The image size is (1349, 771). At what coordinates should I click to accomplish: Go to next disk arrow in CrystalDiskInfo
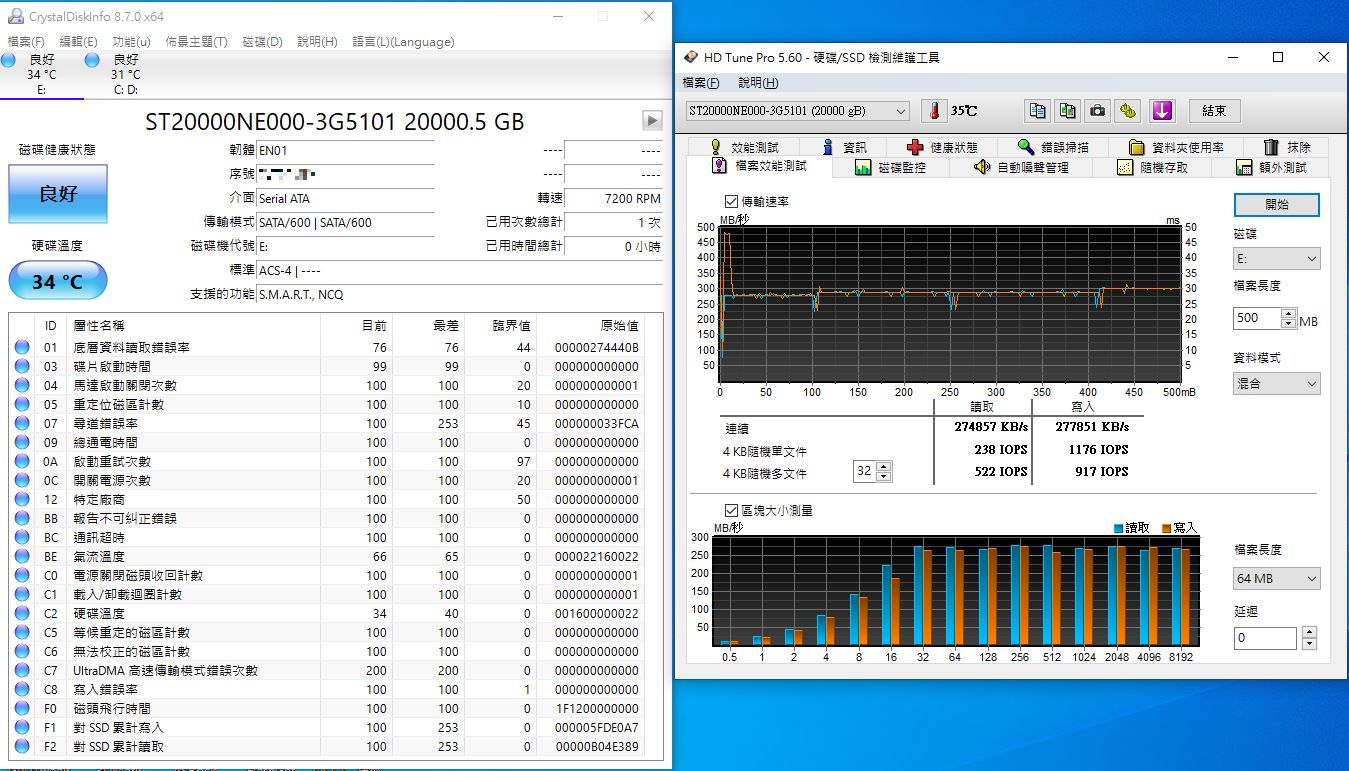(652, 121)
